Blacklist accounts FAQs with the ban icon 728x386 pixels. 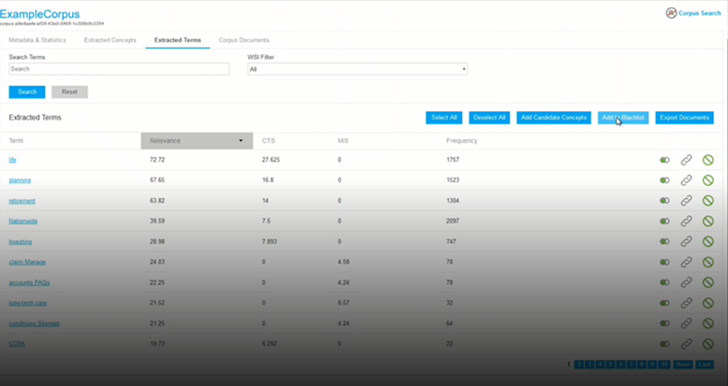(x=708, y=282)
